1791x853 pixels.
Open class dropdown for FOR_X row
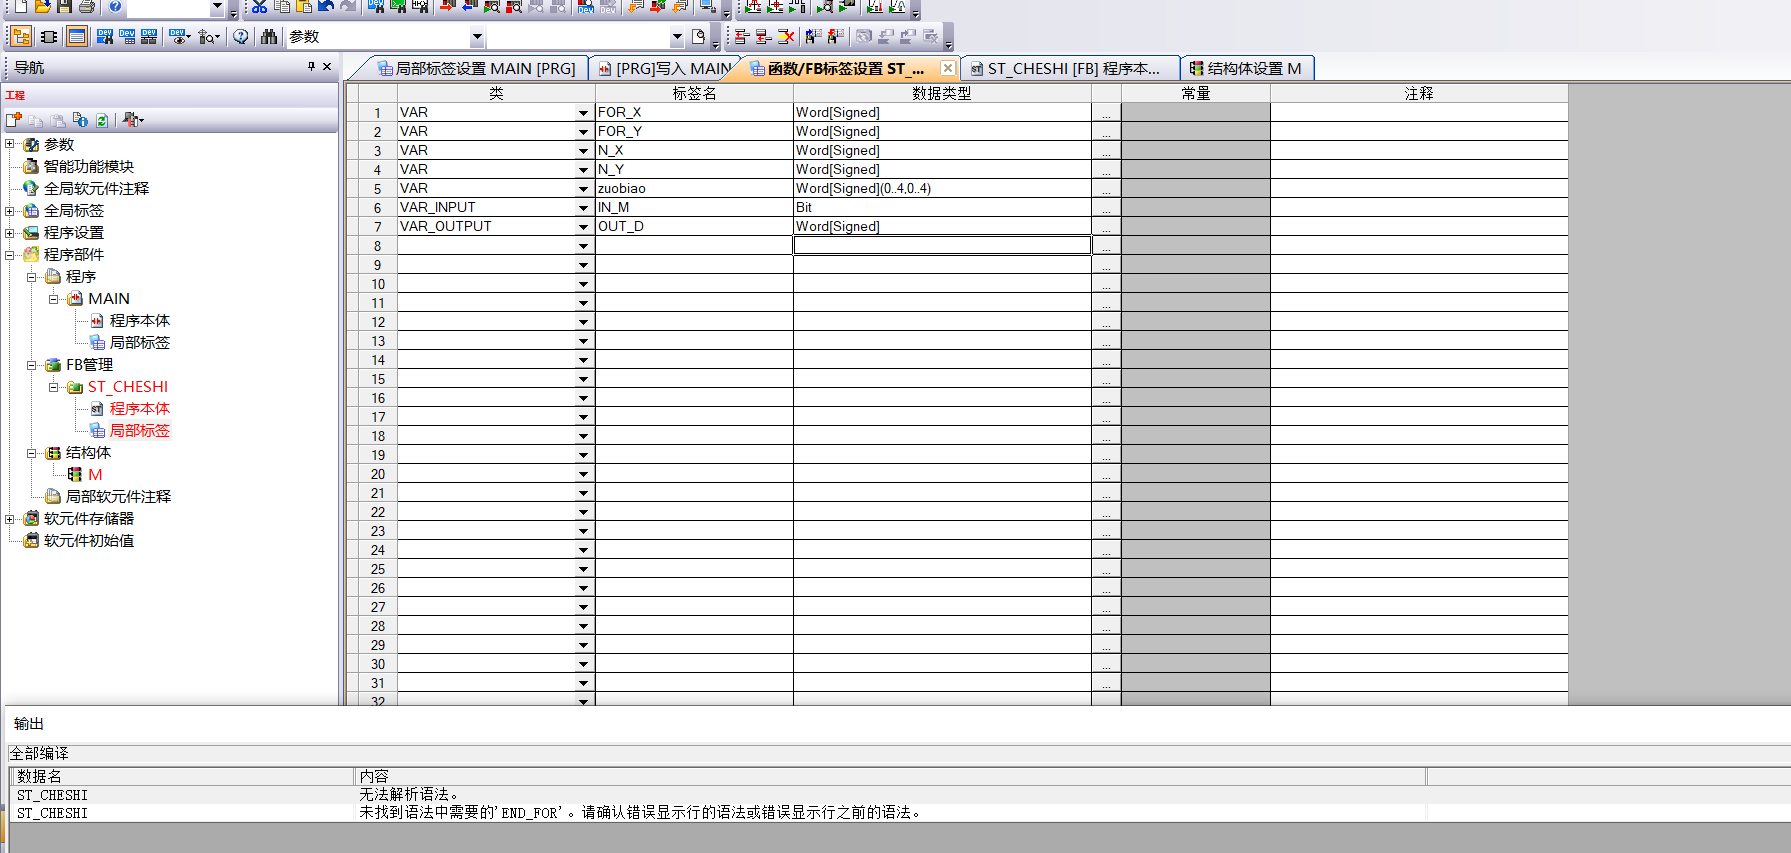(583, 113)
